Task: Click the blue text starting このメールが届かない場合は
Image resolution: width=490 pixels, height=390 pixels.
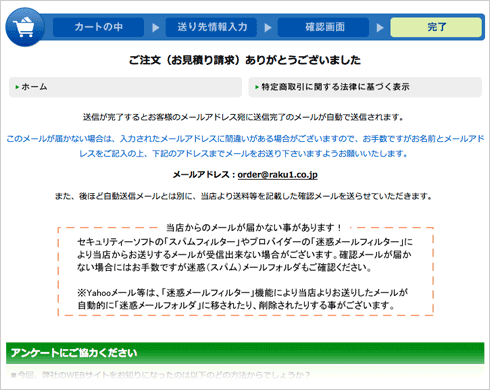Action: coord(245,146)
